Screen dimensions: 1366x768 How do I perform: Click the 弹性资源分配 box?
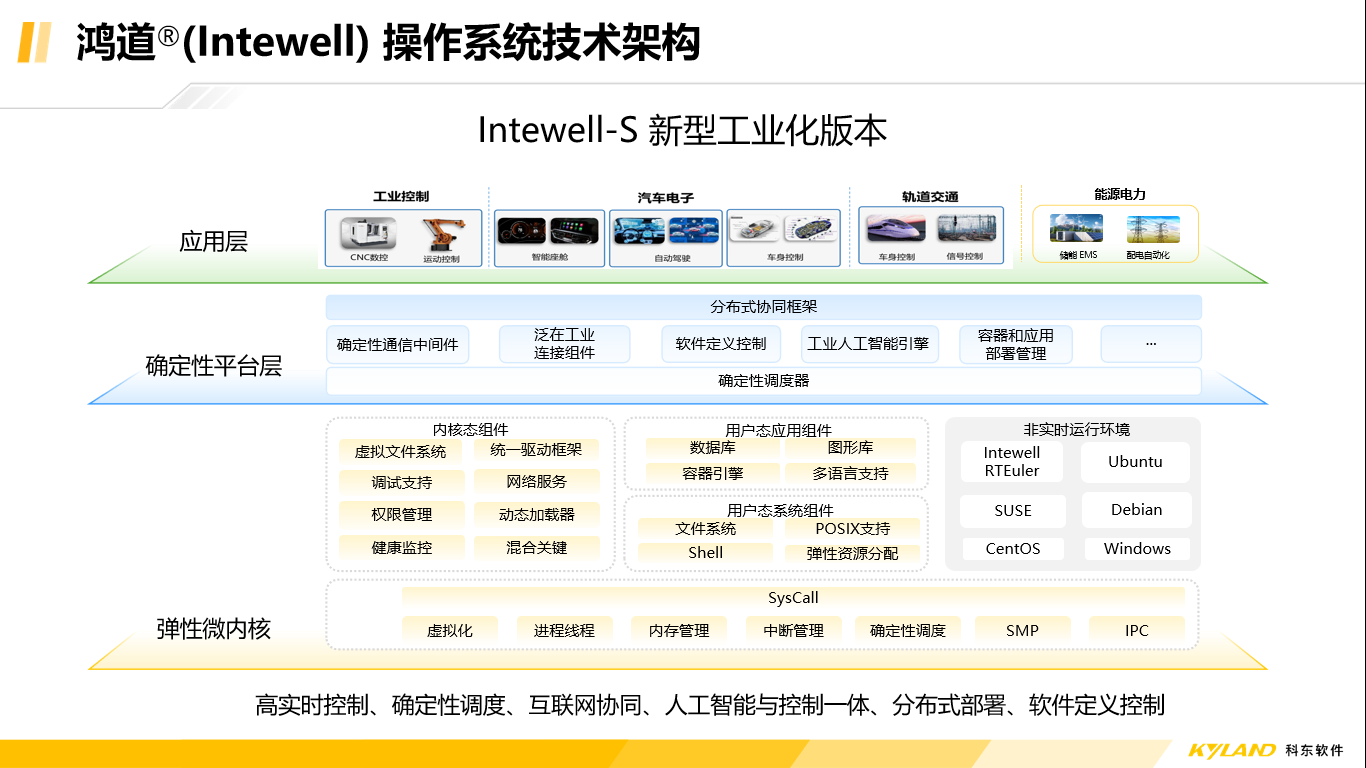[x=852, y=553]
